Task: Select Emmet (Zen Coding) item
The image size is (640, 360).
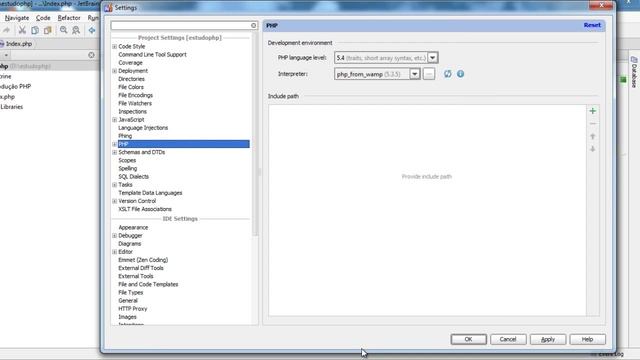Action: pos(143,260)
